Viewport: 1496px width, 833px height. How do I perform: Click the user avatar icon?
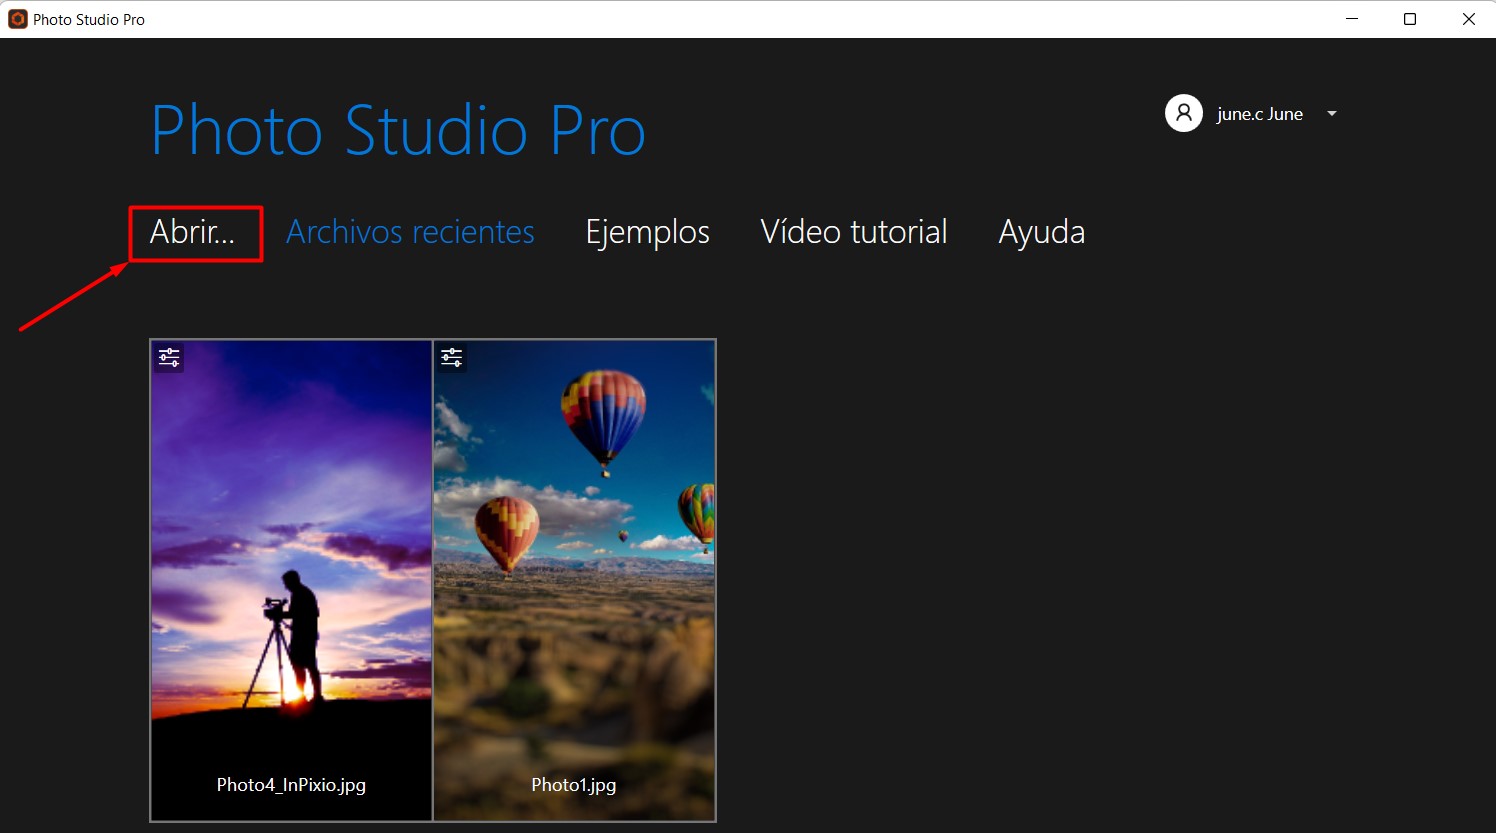(1184, 113)
